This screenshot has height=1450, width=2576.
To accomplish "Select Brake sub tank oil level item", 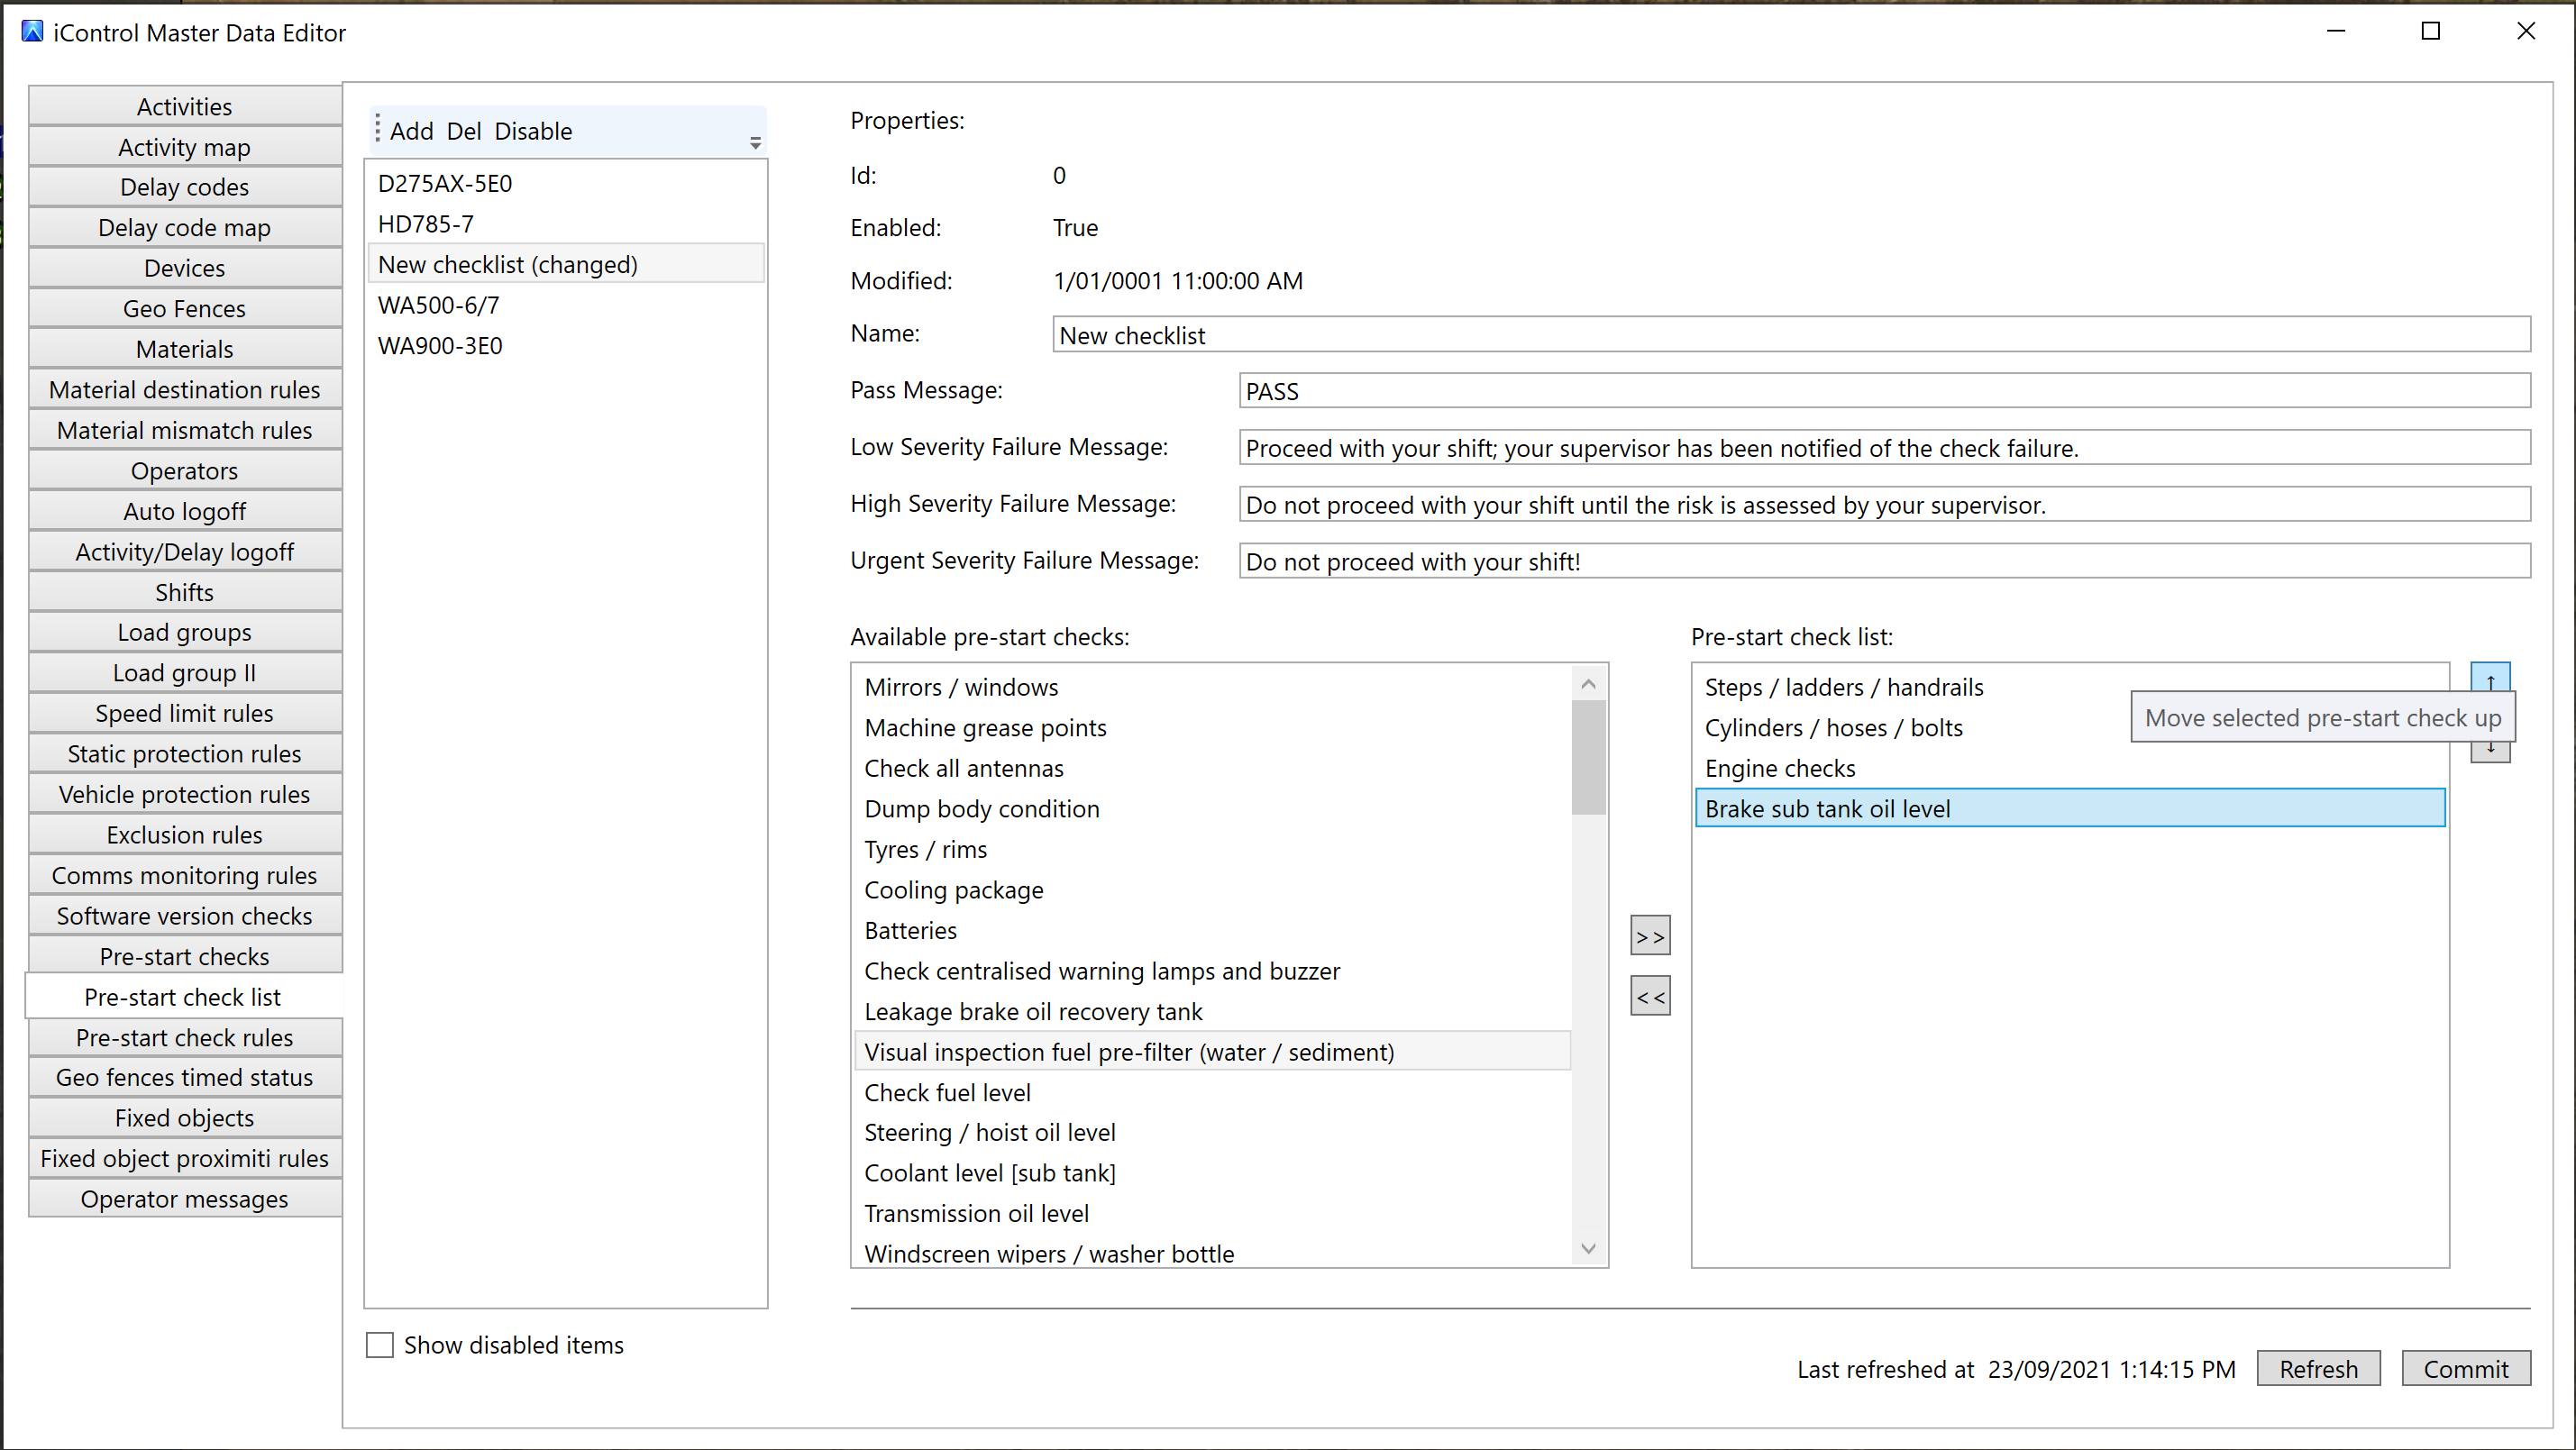I will click(x=2070, y=808).
